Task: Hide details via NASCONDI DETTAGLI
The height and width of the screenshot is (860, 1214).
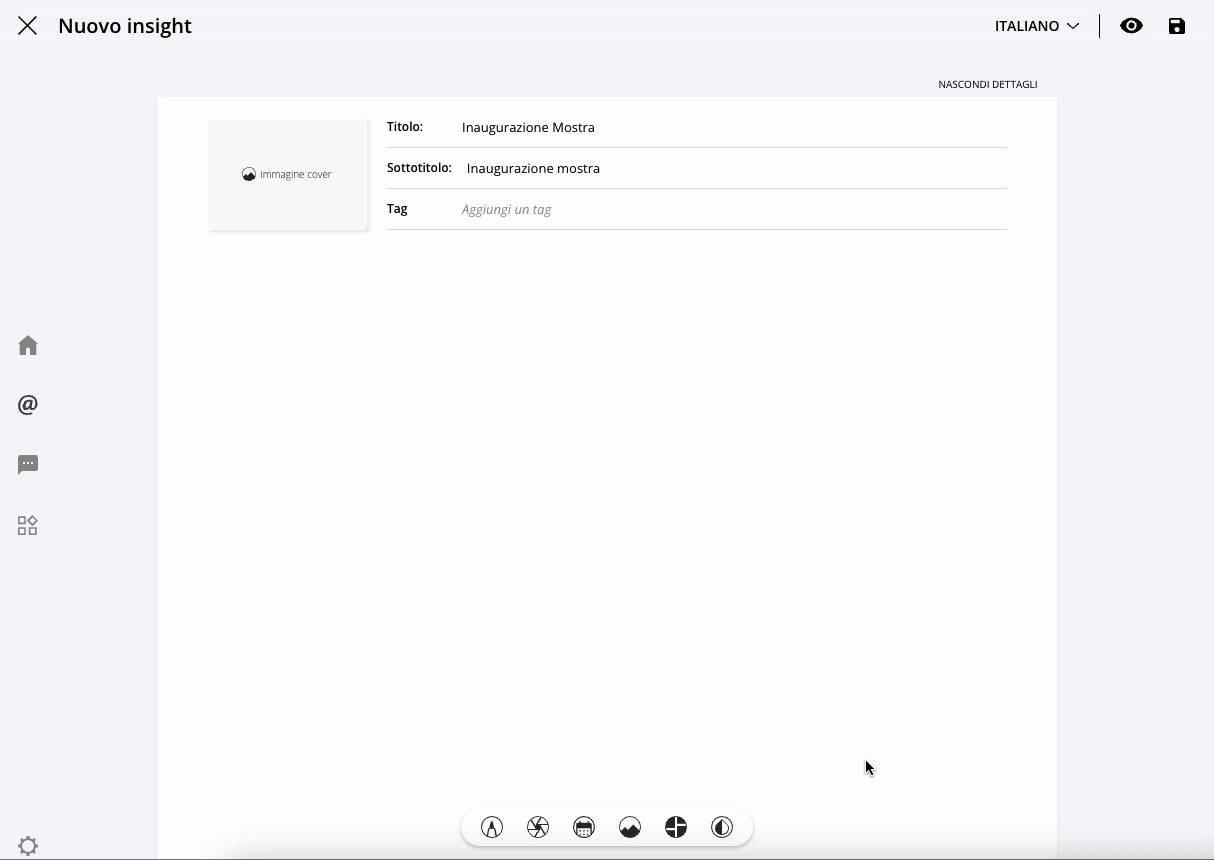Action: 987,84
